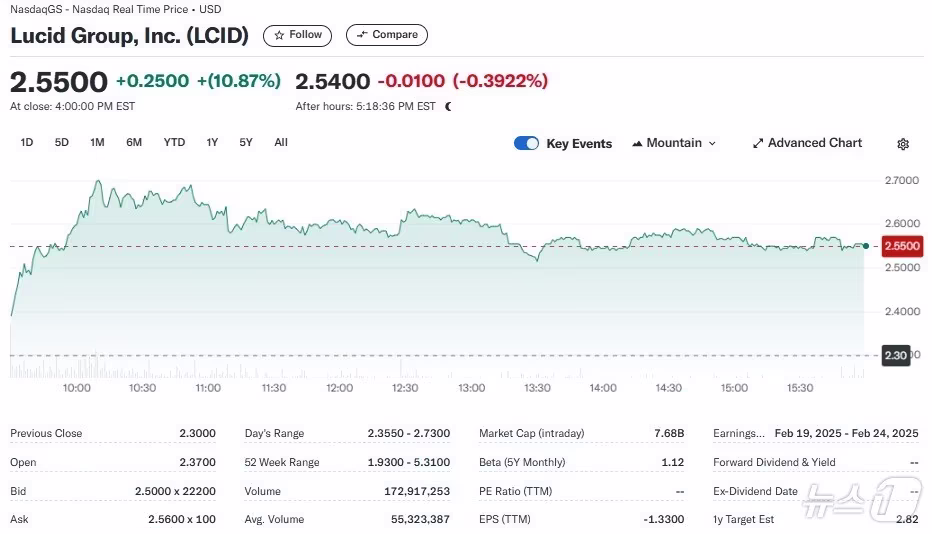The height and width of the screenshot is (534, 932).
Task: Toggle the Key Events switch
Action: tap(526, 143)
